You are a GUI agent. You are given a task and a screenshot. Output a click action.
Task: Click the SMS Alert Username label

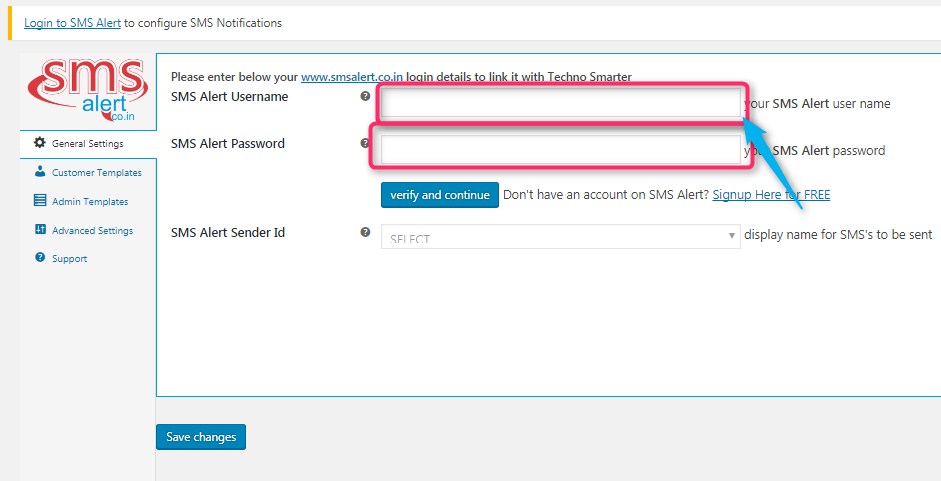click(229, 97)
